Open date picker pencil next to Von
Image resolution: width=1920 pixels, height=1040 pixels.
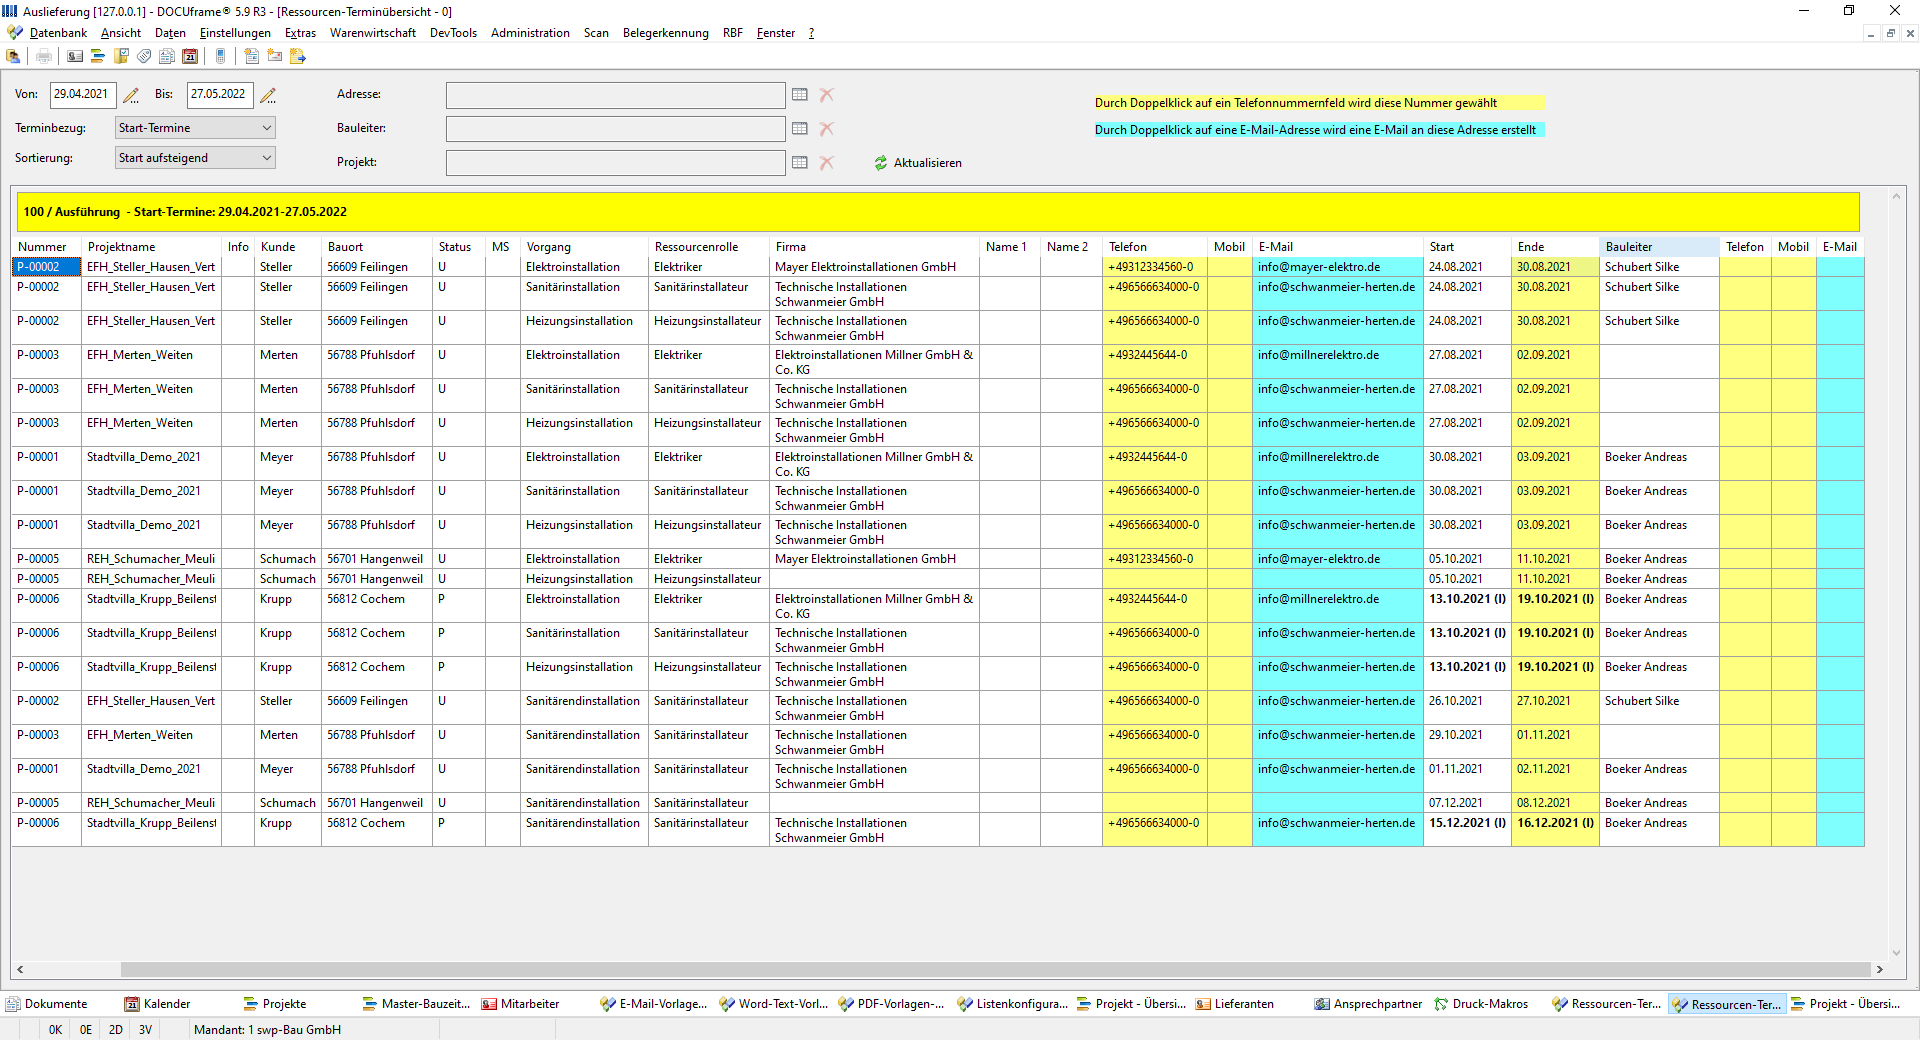pos(131,95)
